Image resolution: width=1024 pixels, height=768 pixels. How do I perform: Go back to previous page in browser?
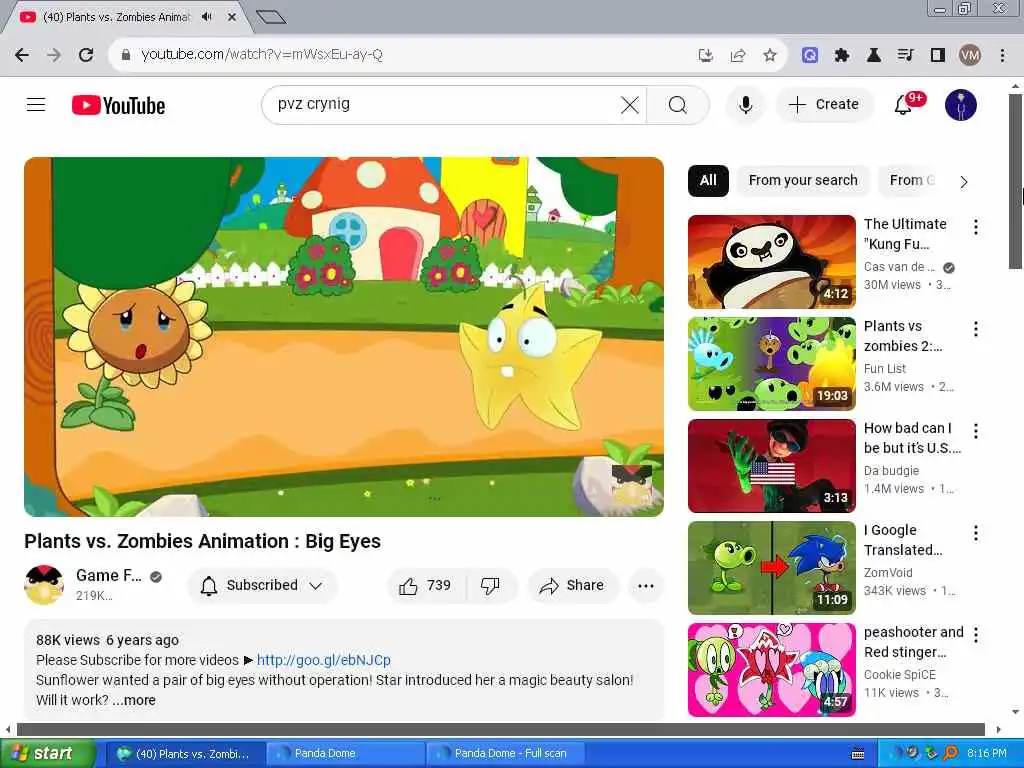tap(22, 55)
